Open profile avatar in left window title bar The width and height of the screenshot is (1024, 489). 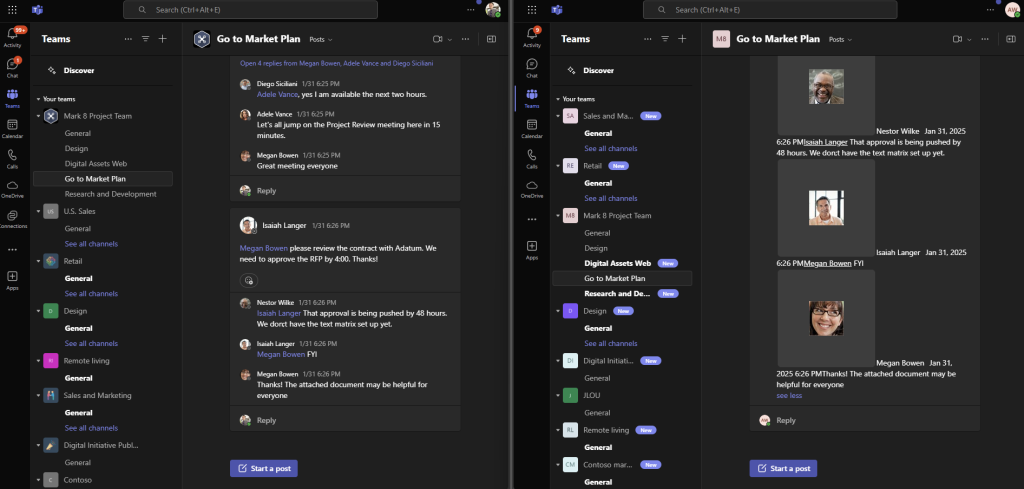pos(493,10)
